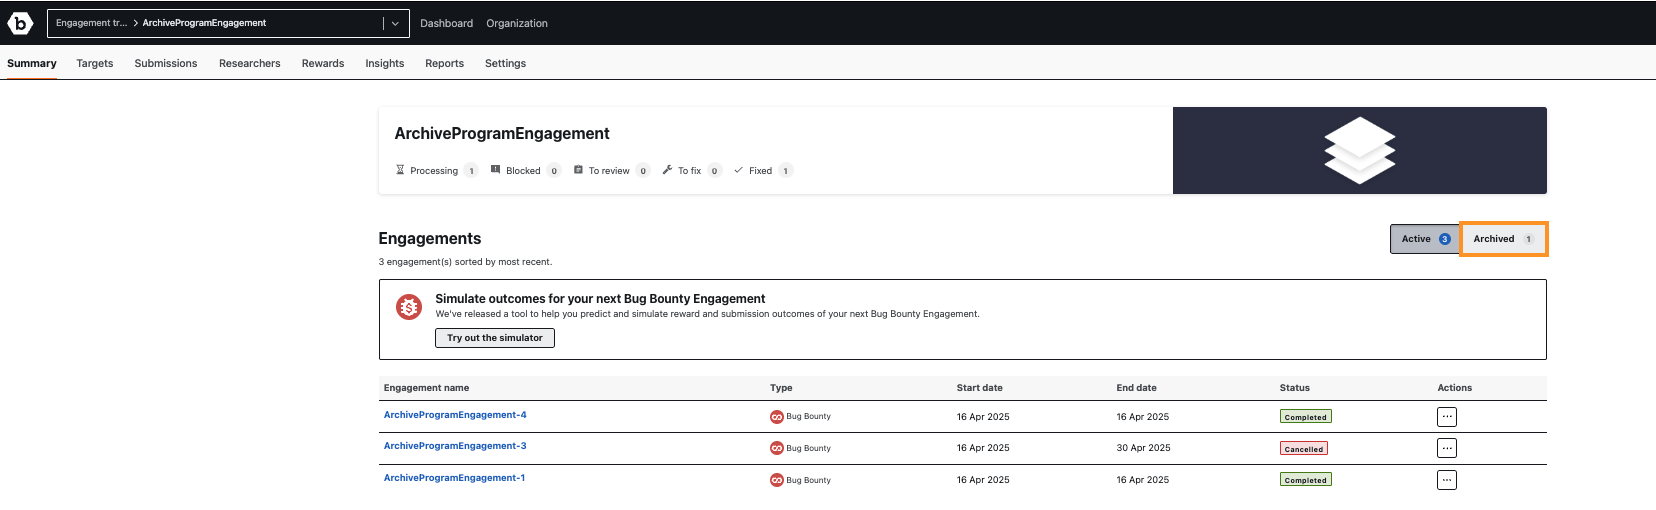Open Organization in top navigation
Screen dimensions: 1656x510
(x=517, y=23)
